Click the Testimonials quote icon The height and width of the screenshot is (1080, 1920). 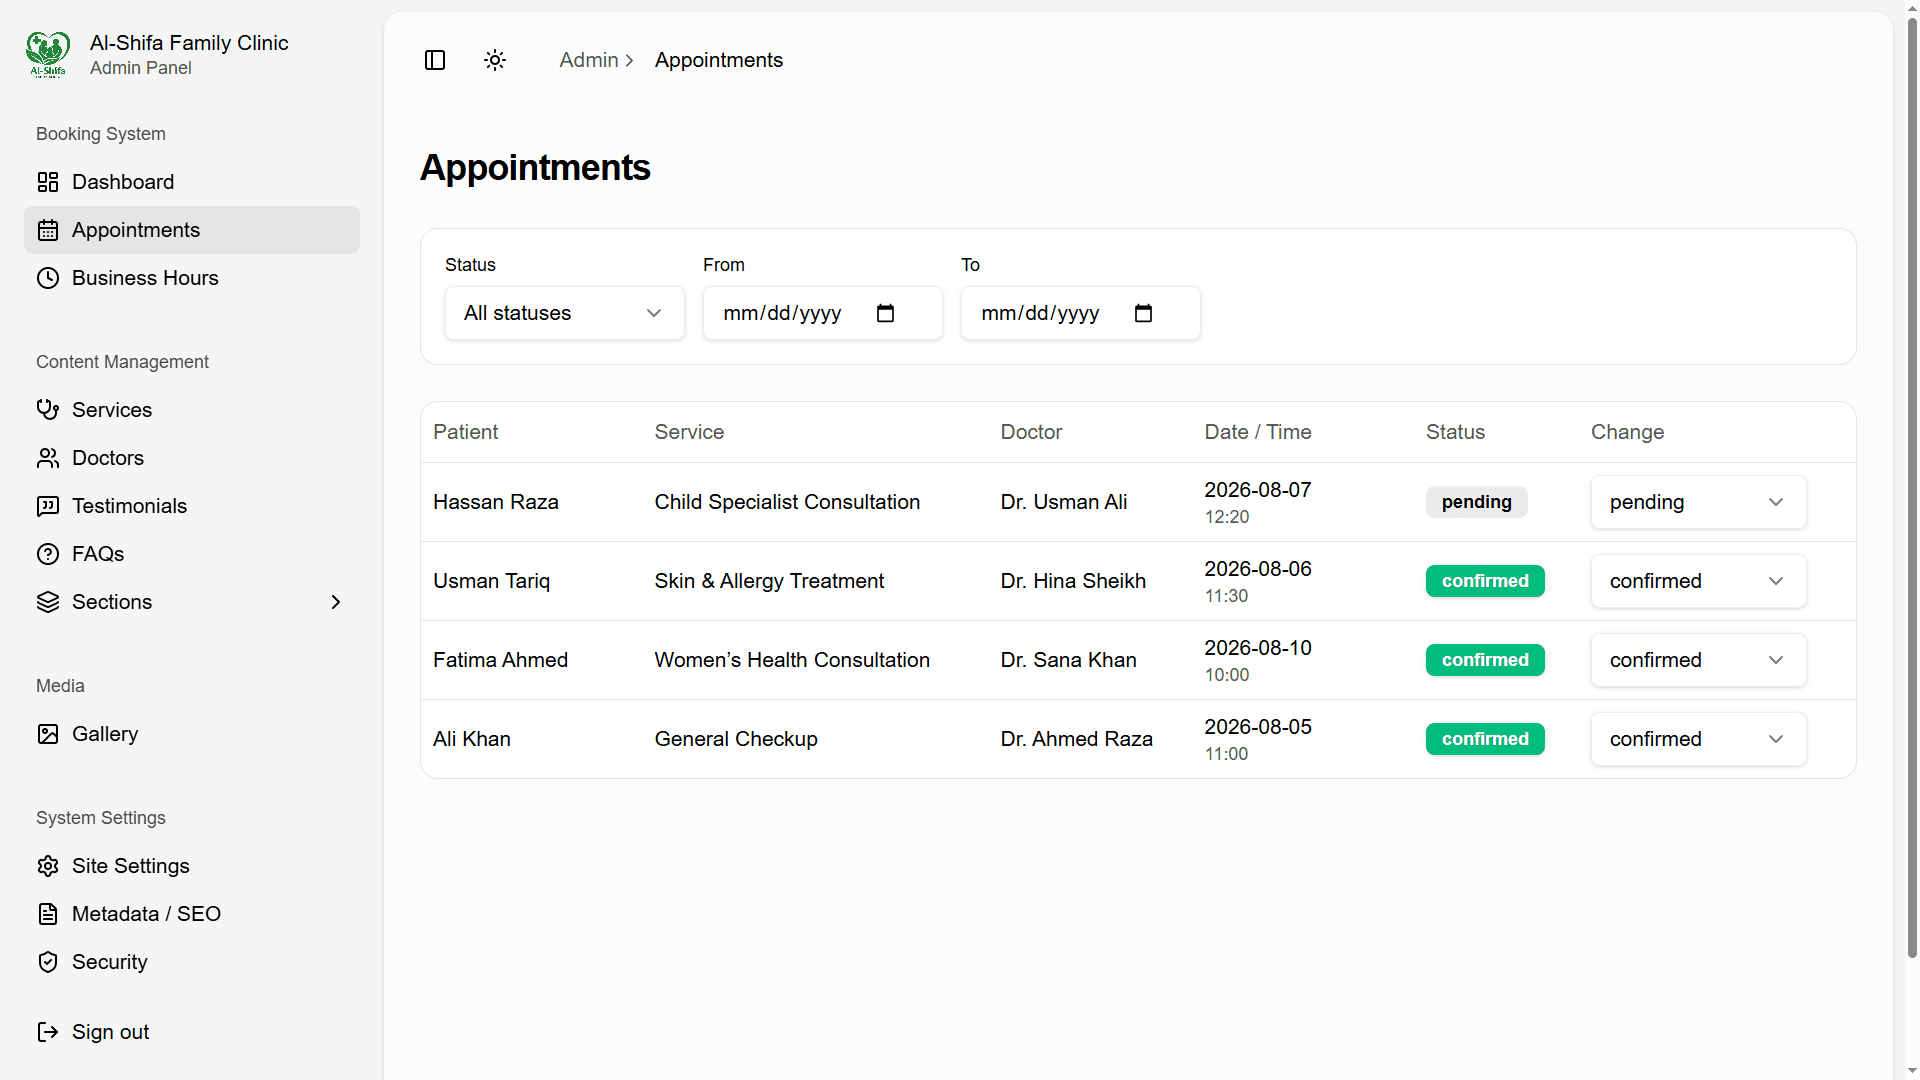(48, 506)
